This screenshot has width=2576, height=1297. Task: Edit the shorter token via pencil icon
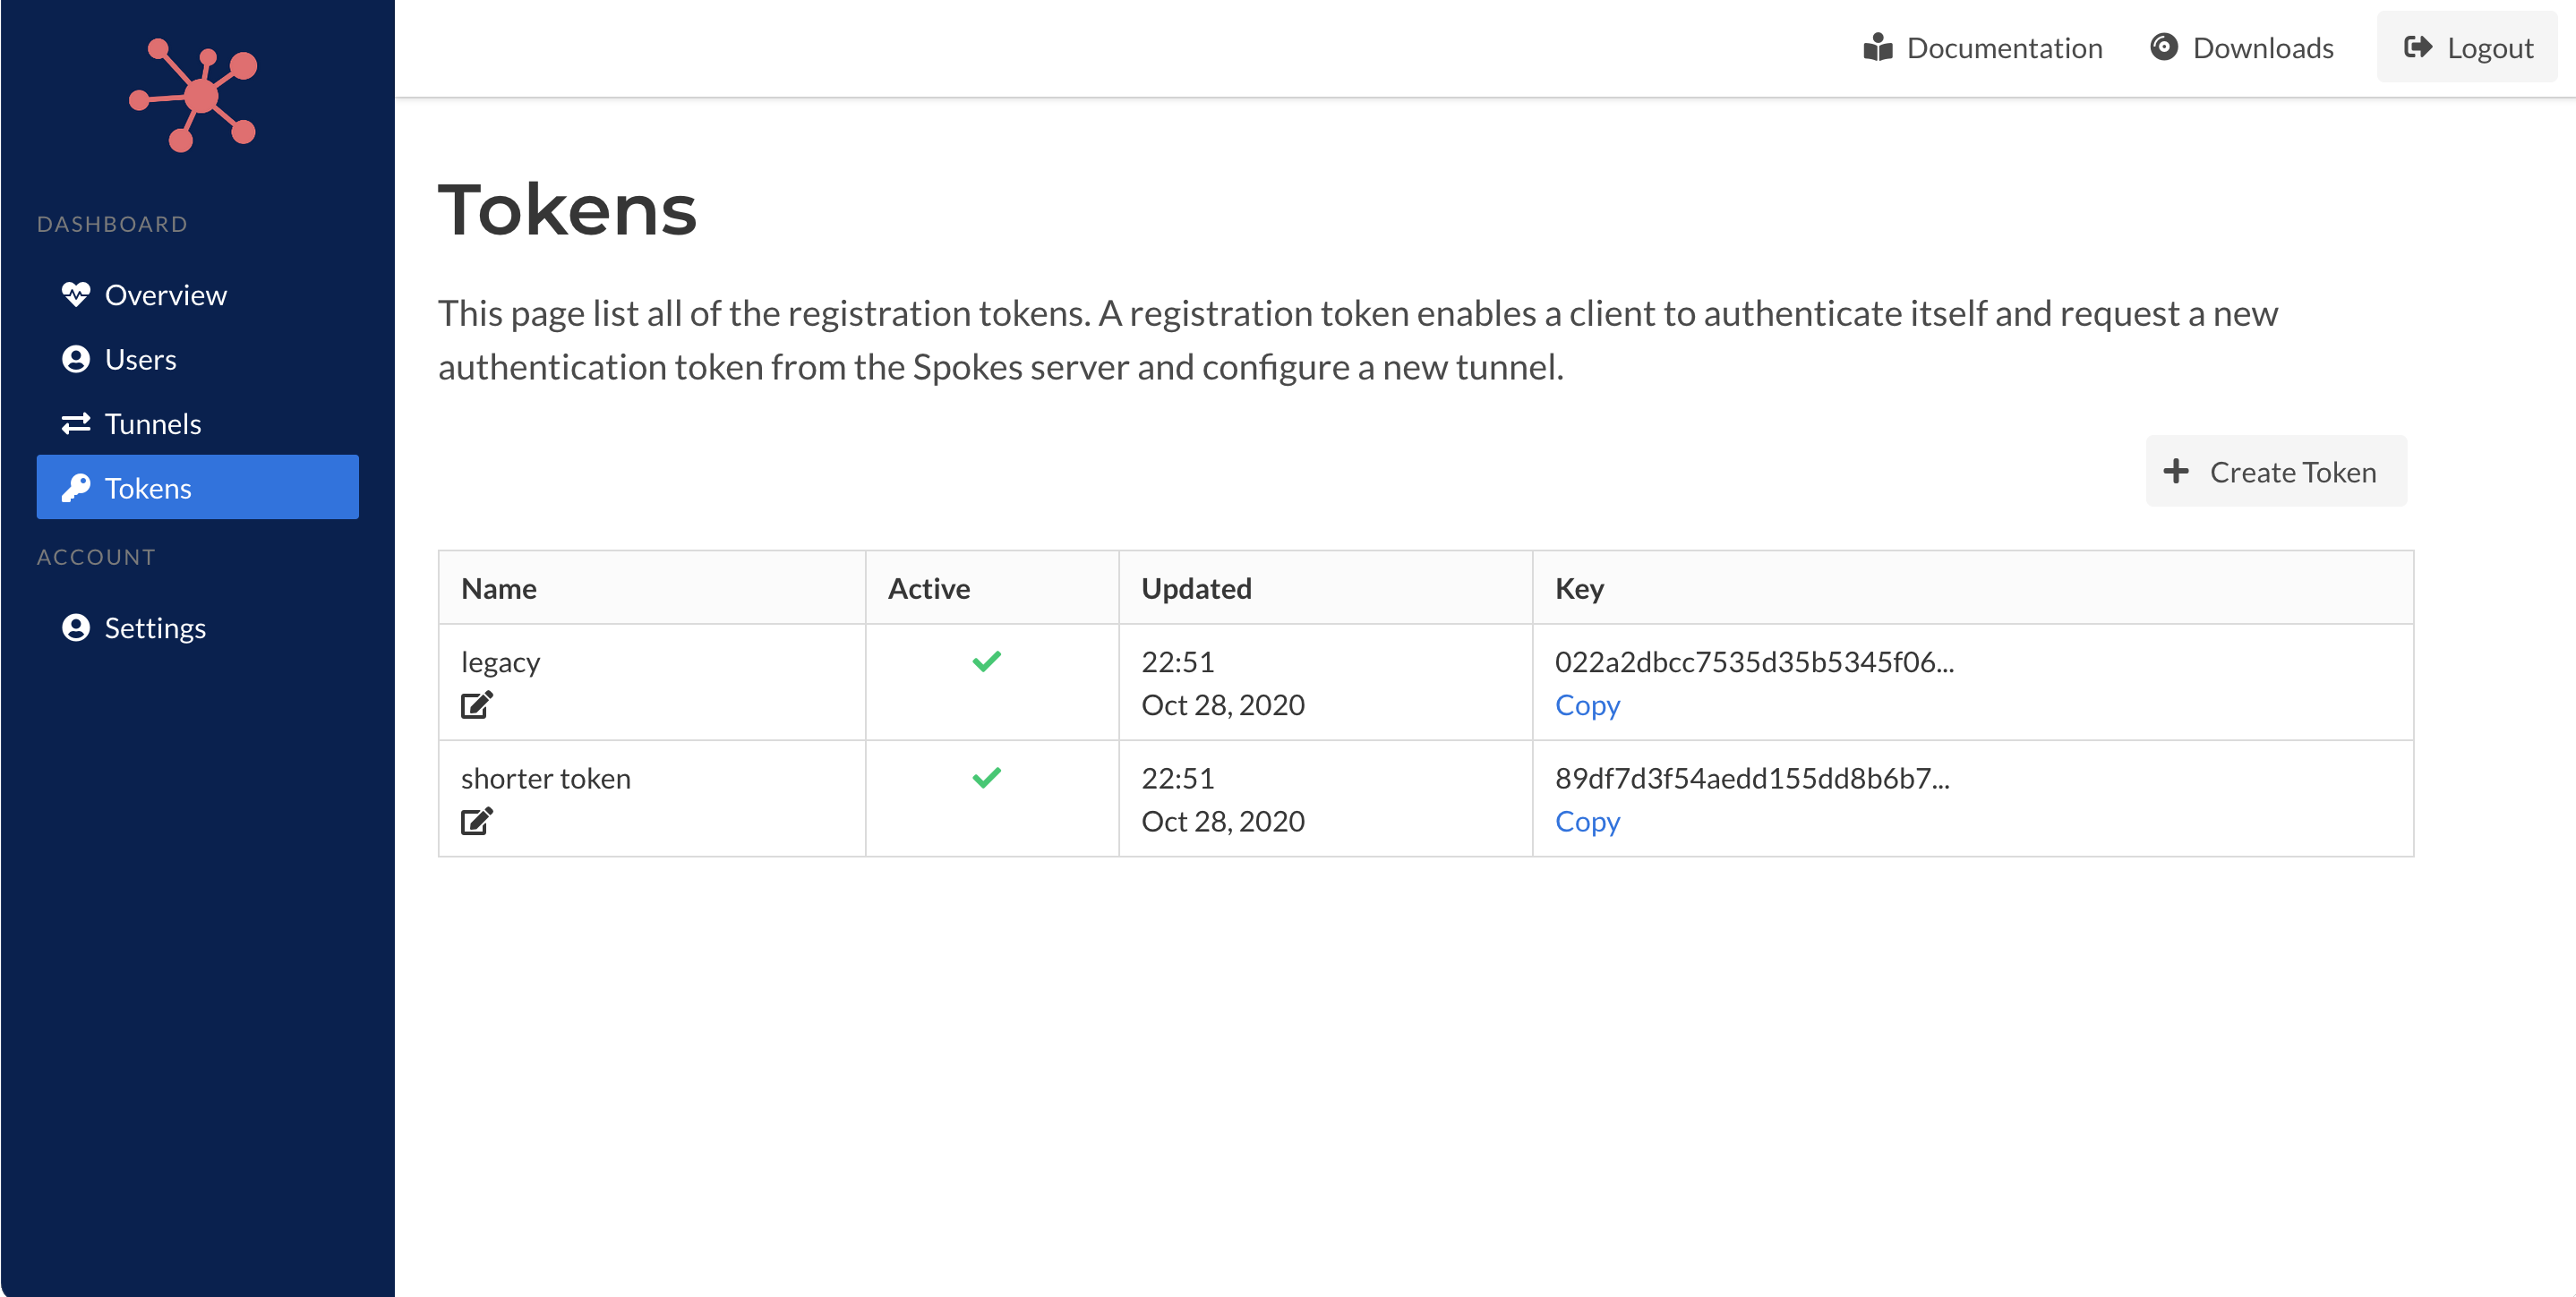tap(477, 821)
